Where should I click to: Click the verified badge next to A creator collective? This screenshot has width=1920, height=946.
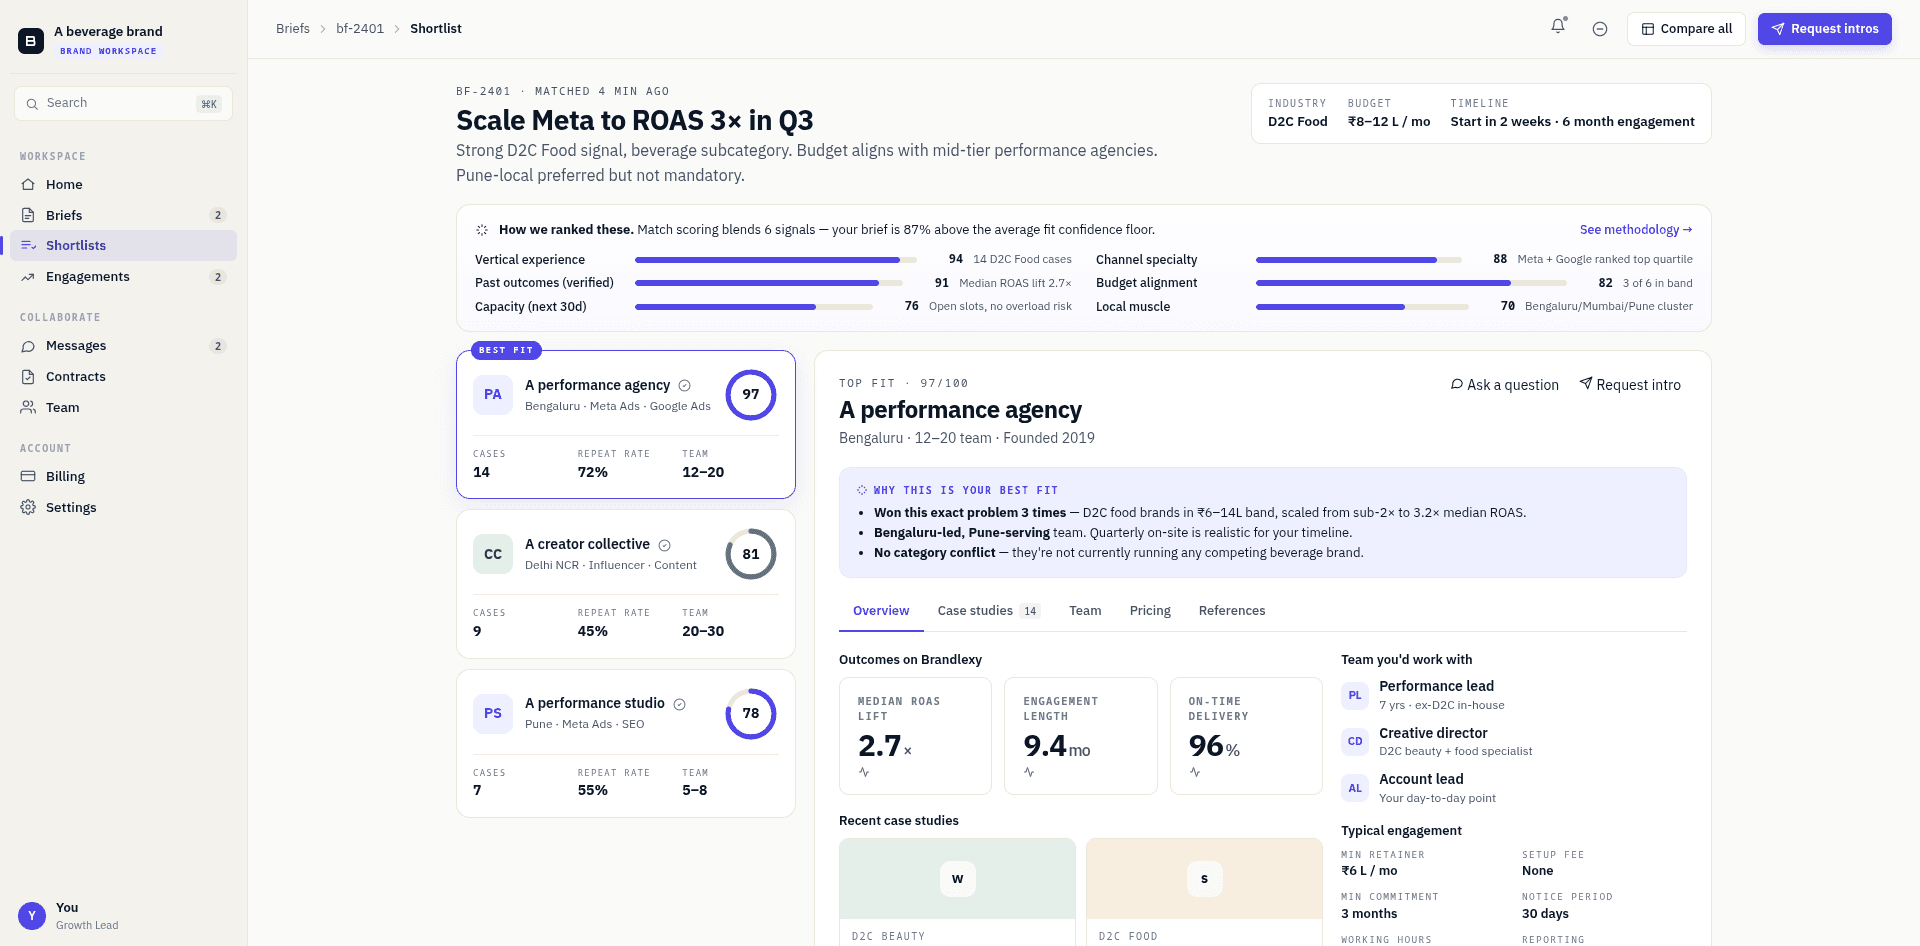[665, 545]
